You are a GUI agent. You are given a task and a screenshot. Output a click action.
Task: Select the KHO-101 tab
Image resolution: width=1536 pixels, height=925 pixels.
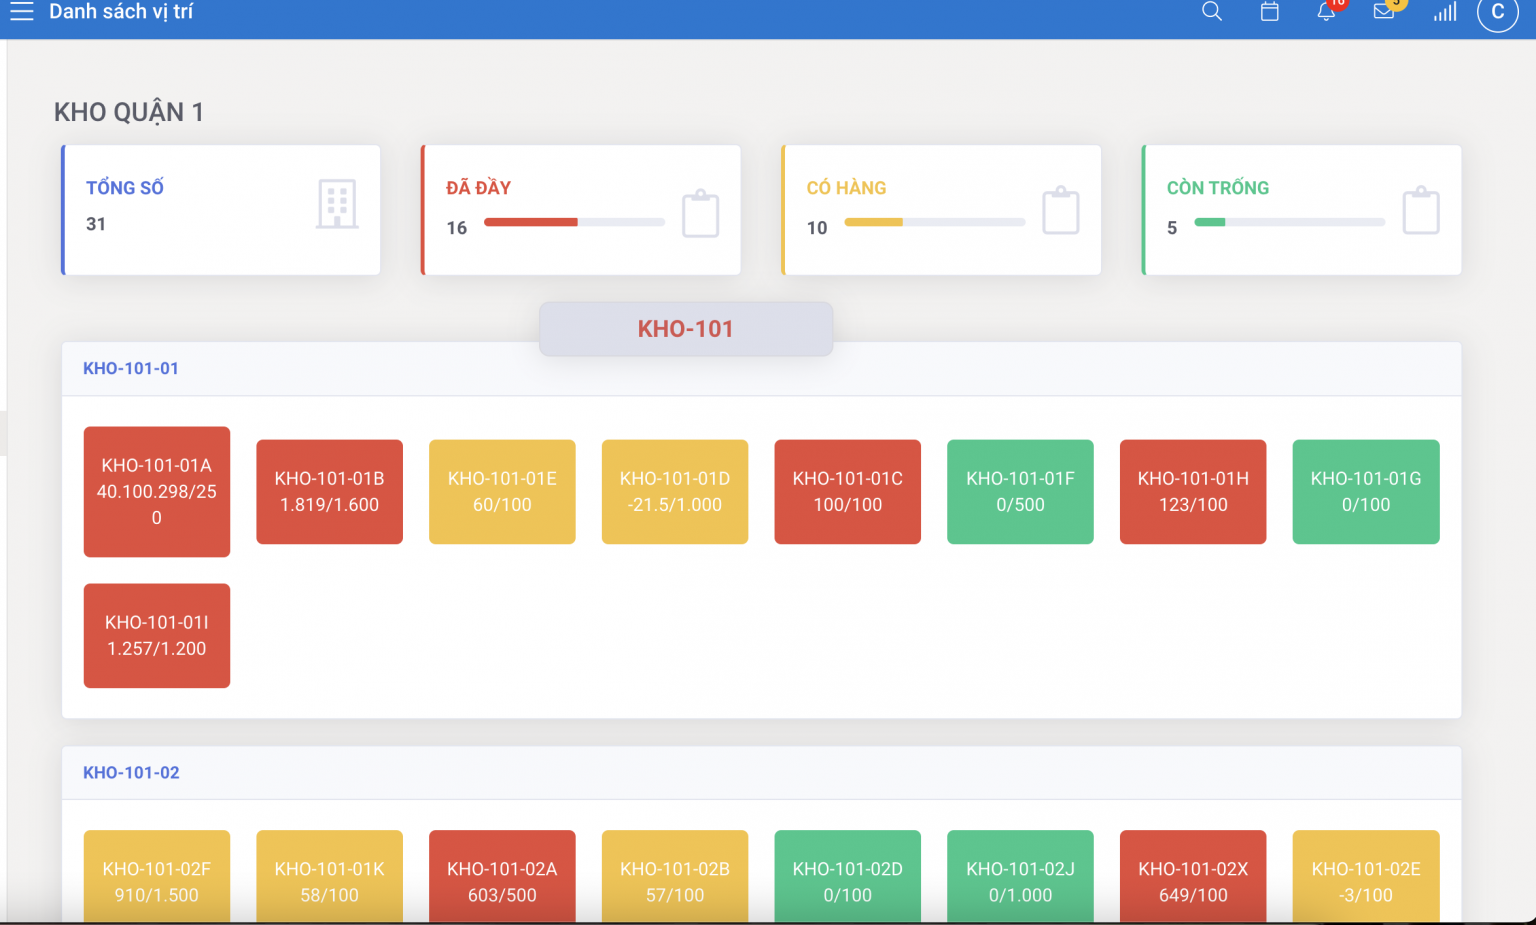685,328
